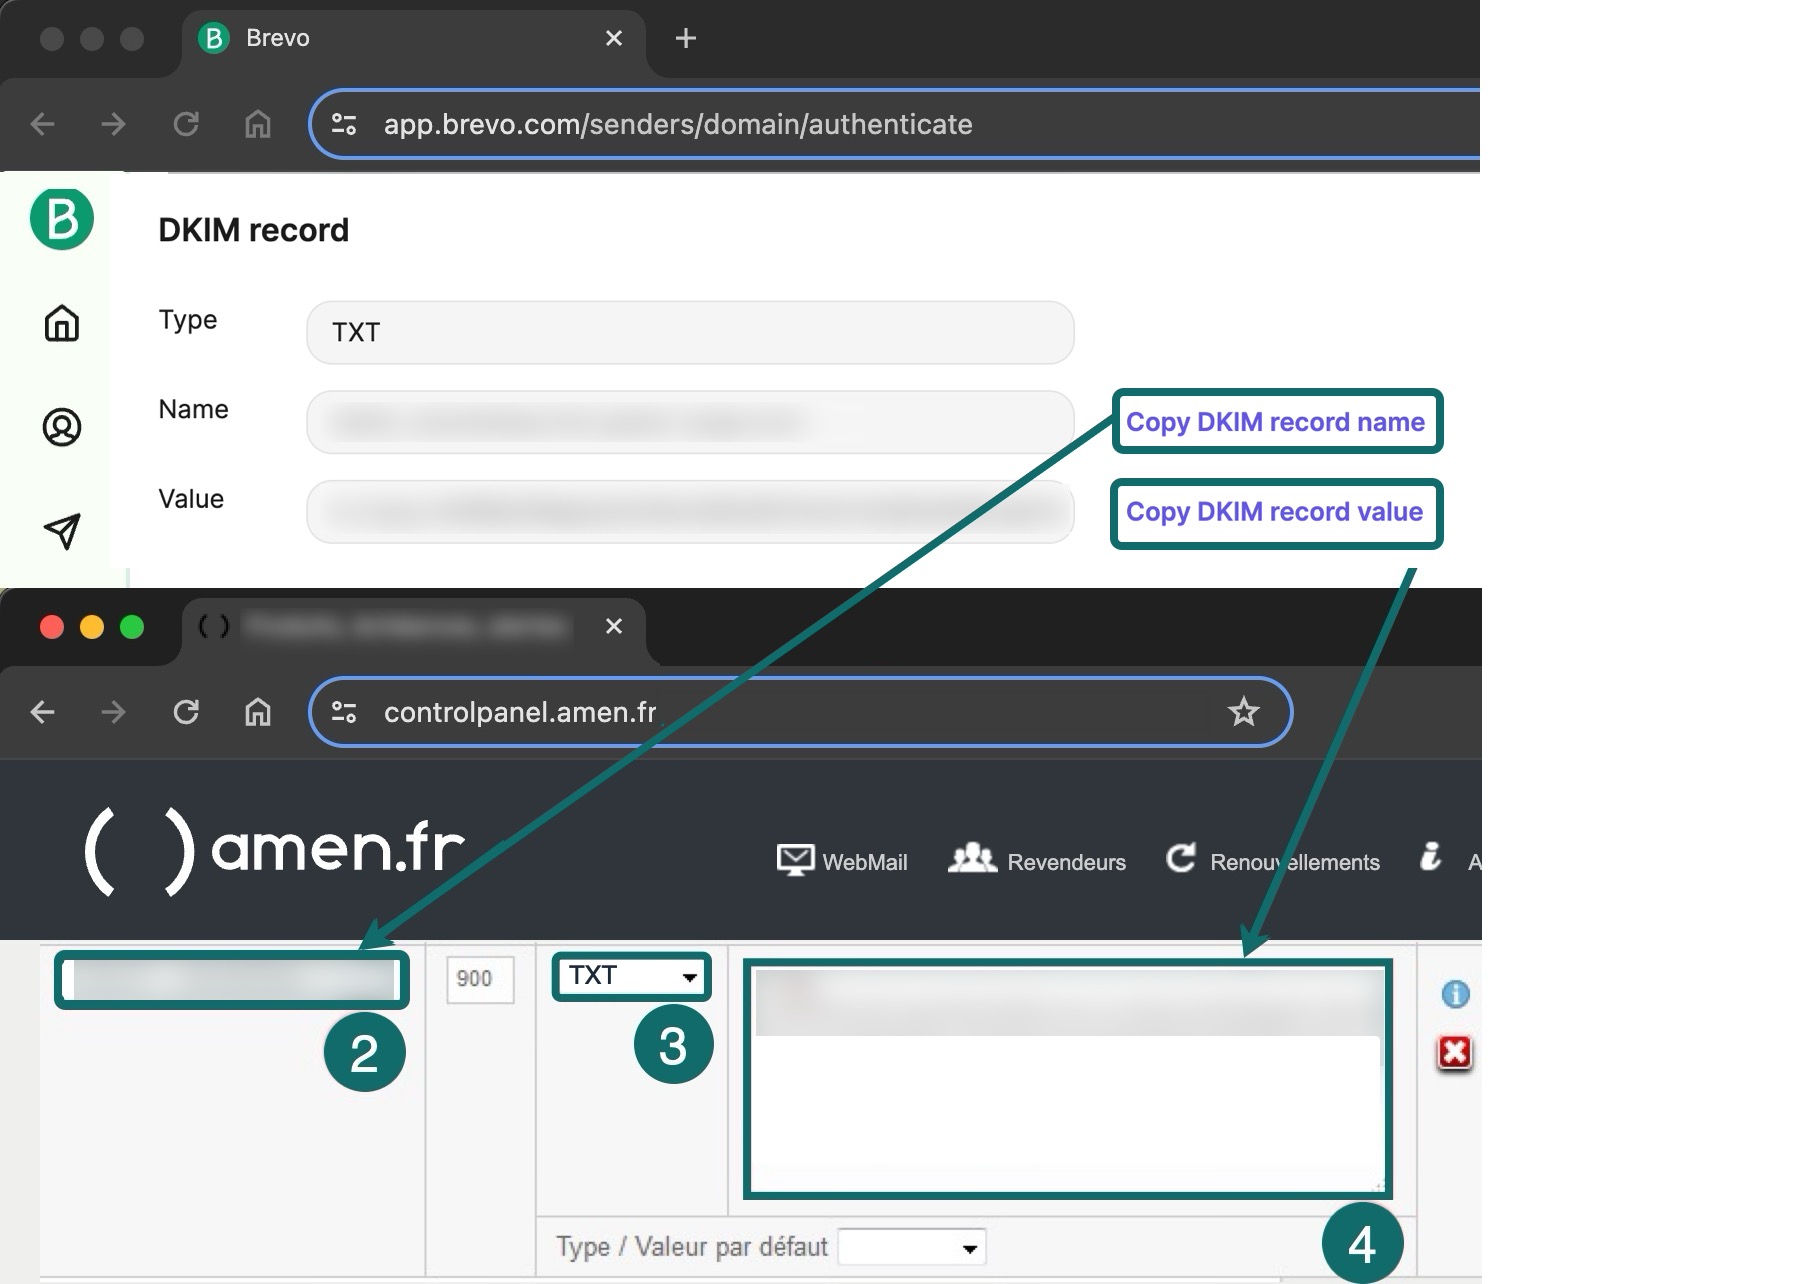The width and height of the screenshot is (1808, 1284).
Task: Reload the Brevo page
Action: [x=186, y=124]
